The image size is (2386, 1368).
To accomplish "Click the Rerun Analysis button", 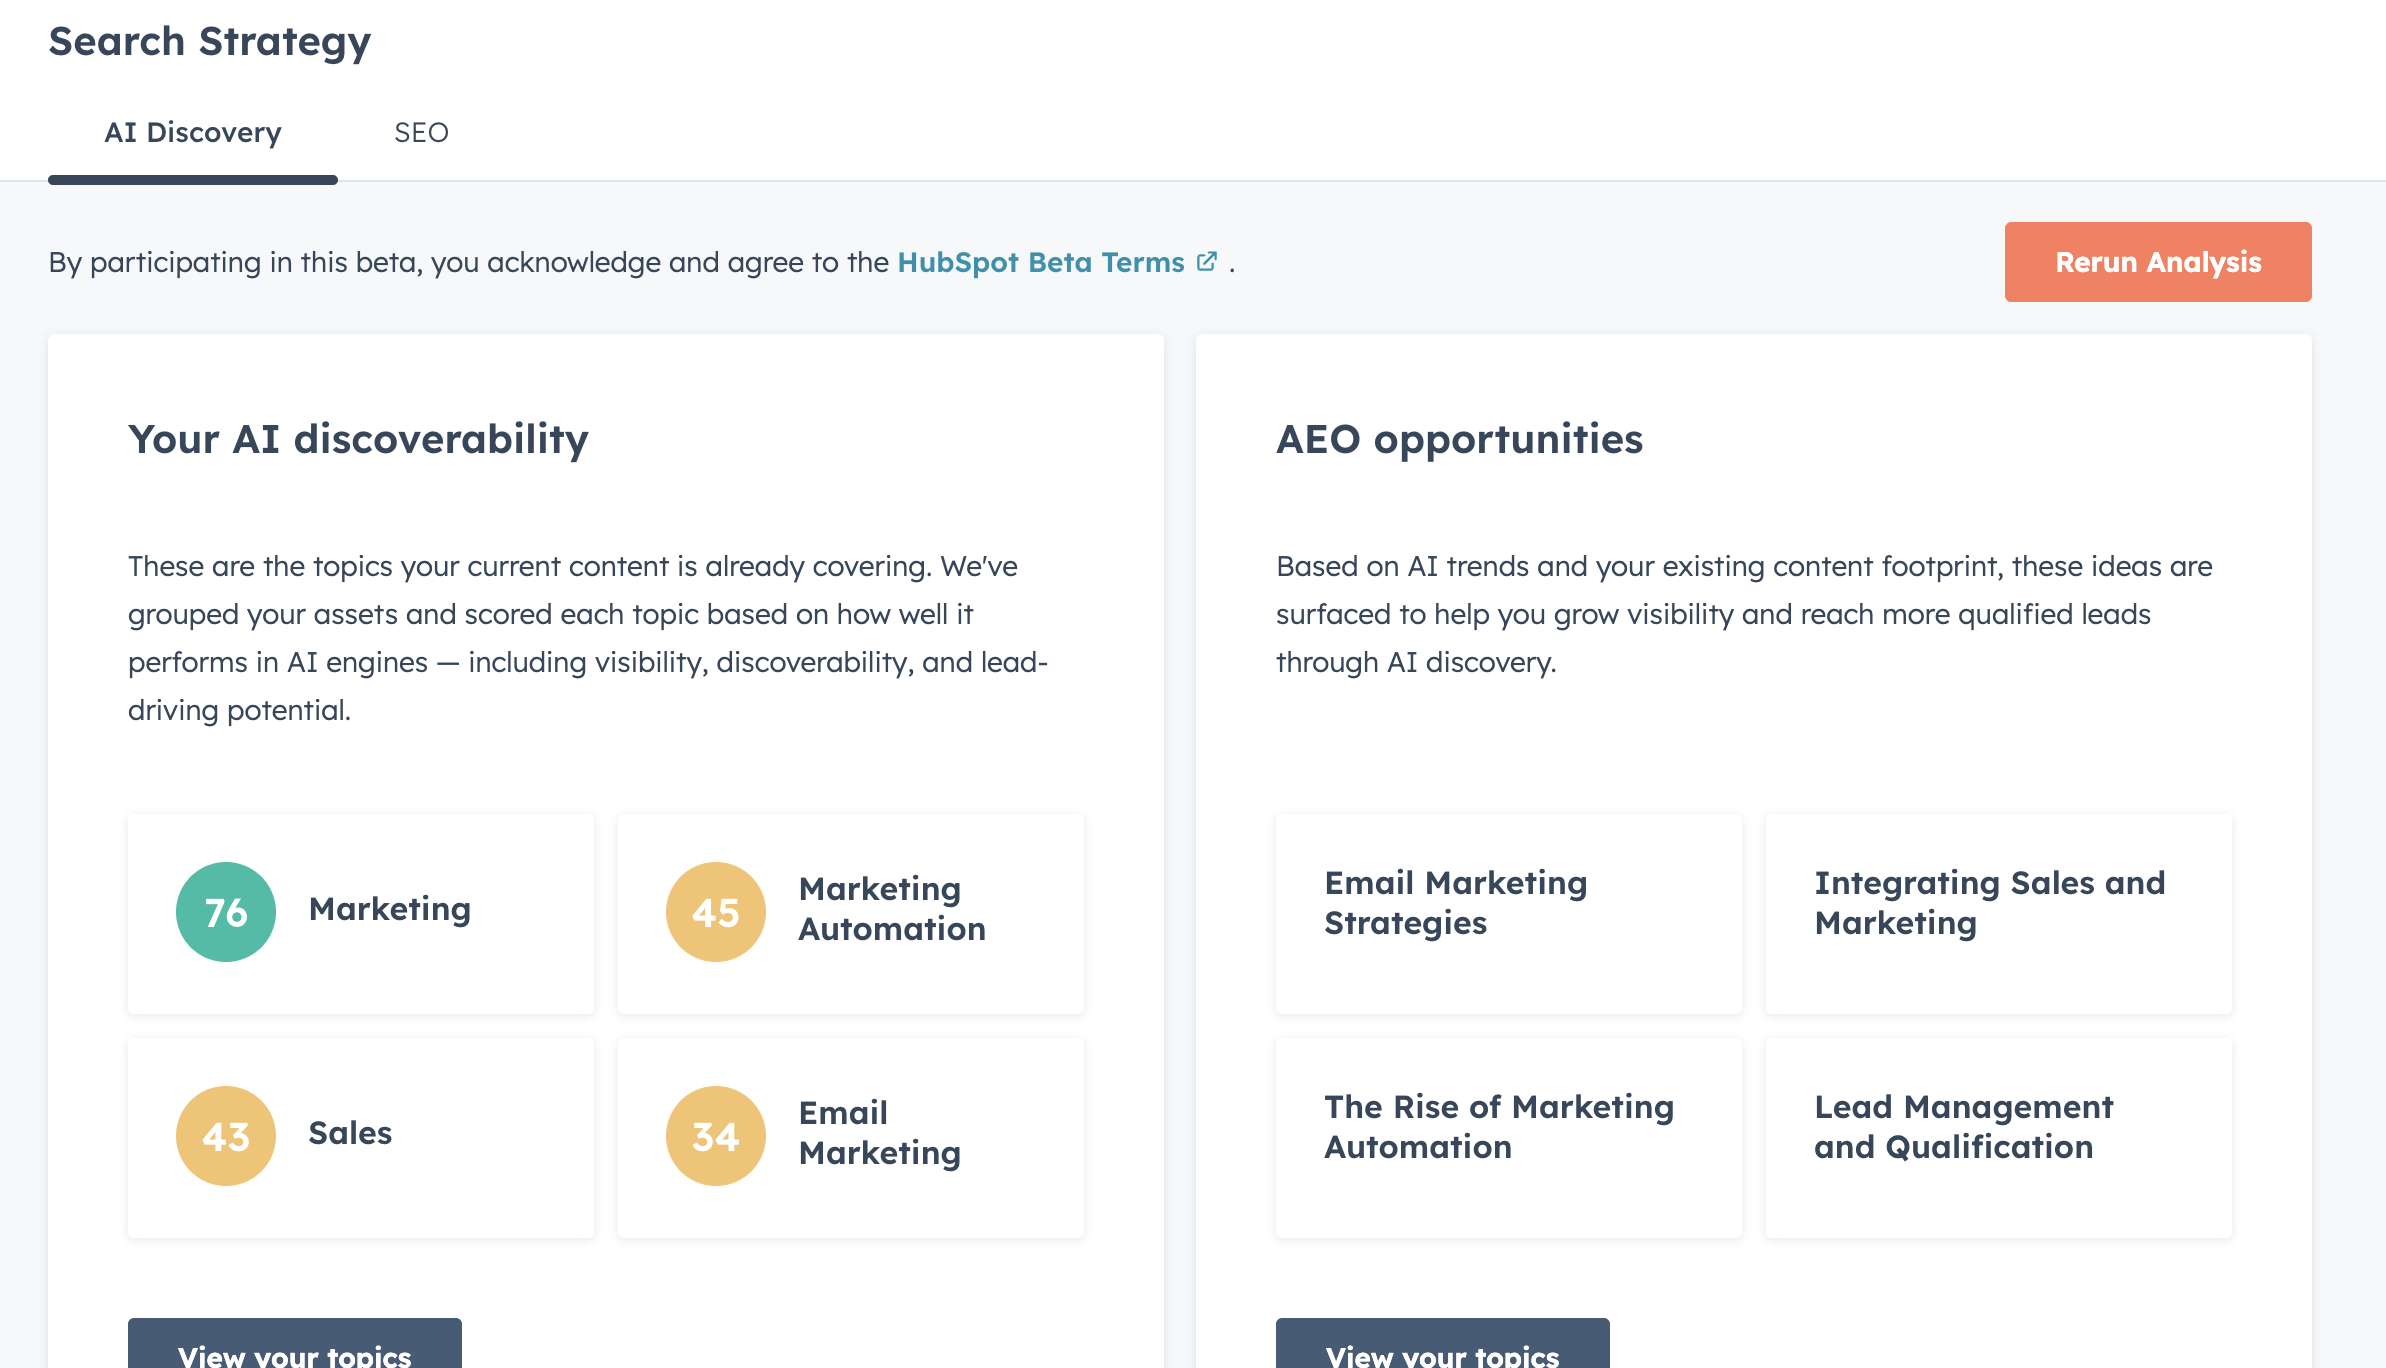I will pos(2158,262).
